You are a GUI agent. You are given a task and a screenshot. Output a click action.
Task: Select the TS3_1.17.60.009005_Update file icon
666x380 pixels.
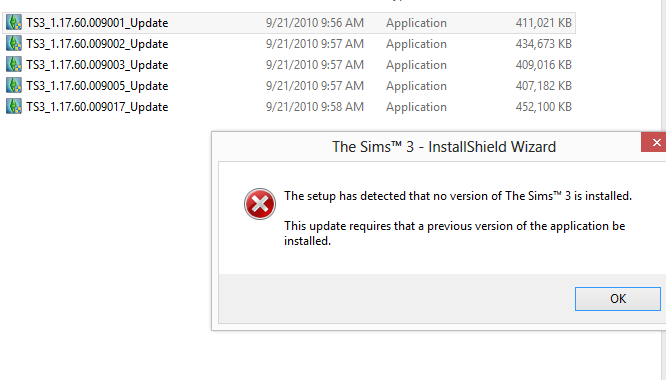(14, 85)
